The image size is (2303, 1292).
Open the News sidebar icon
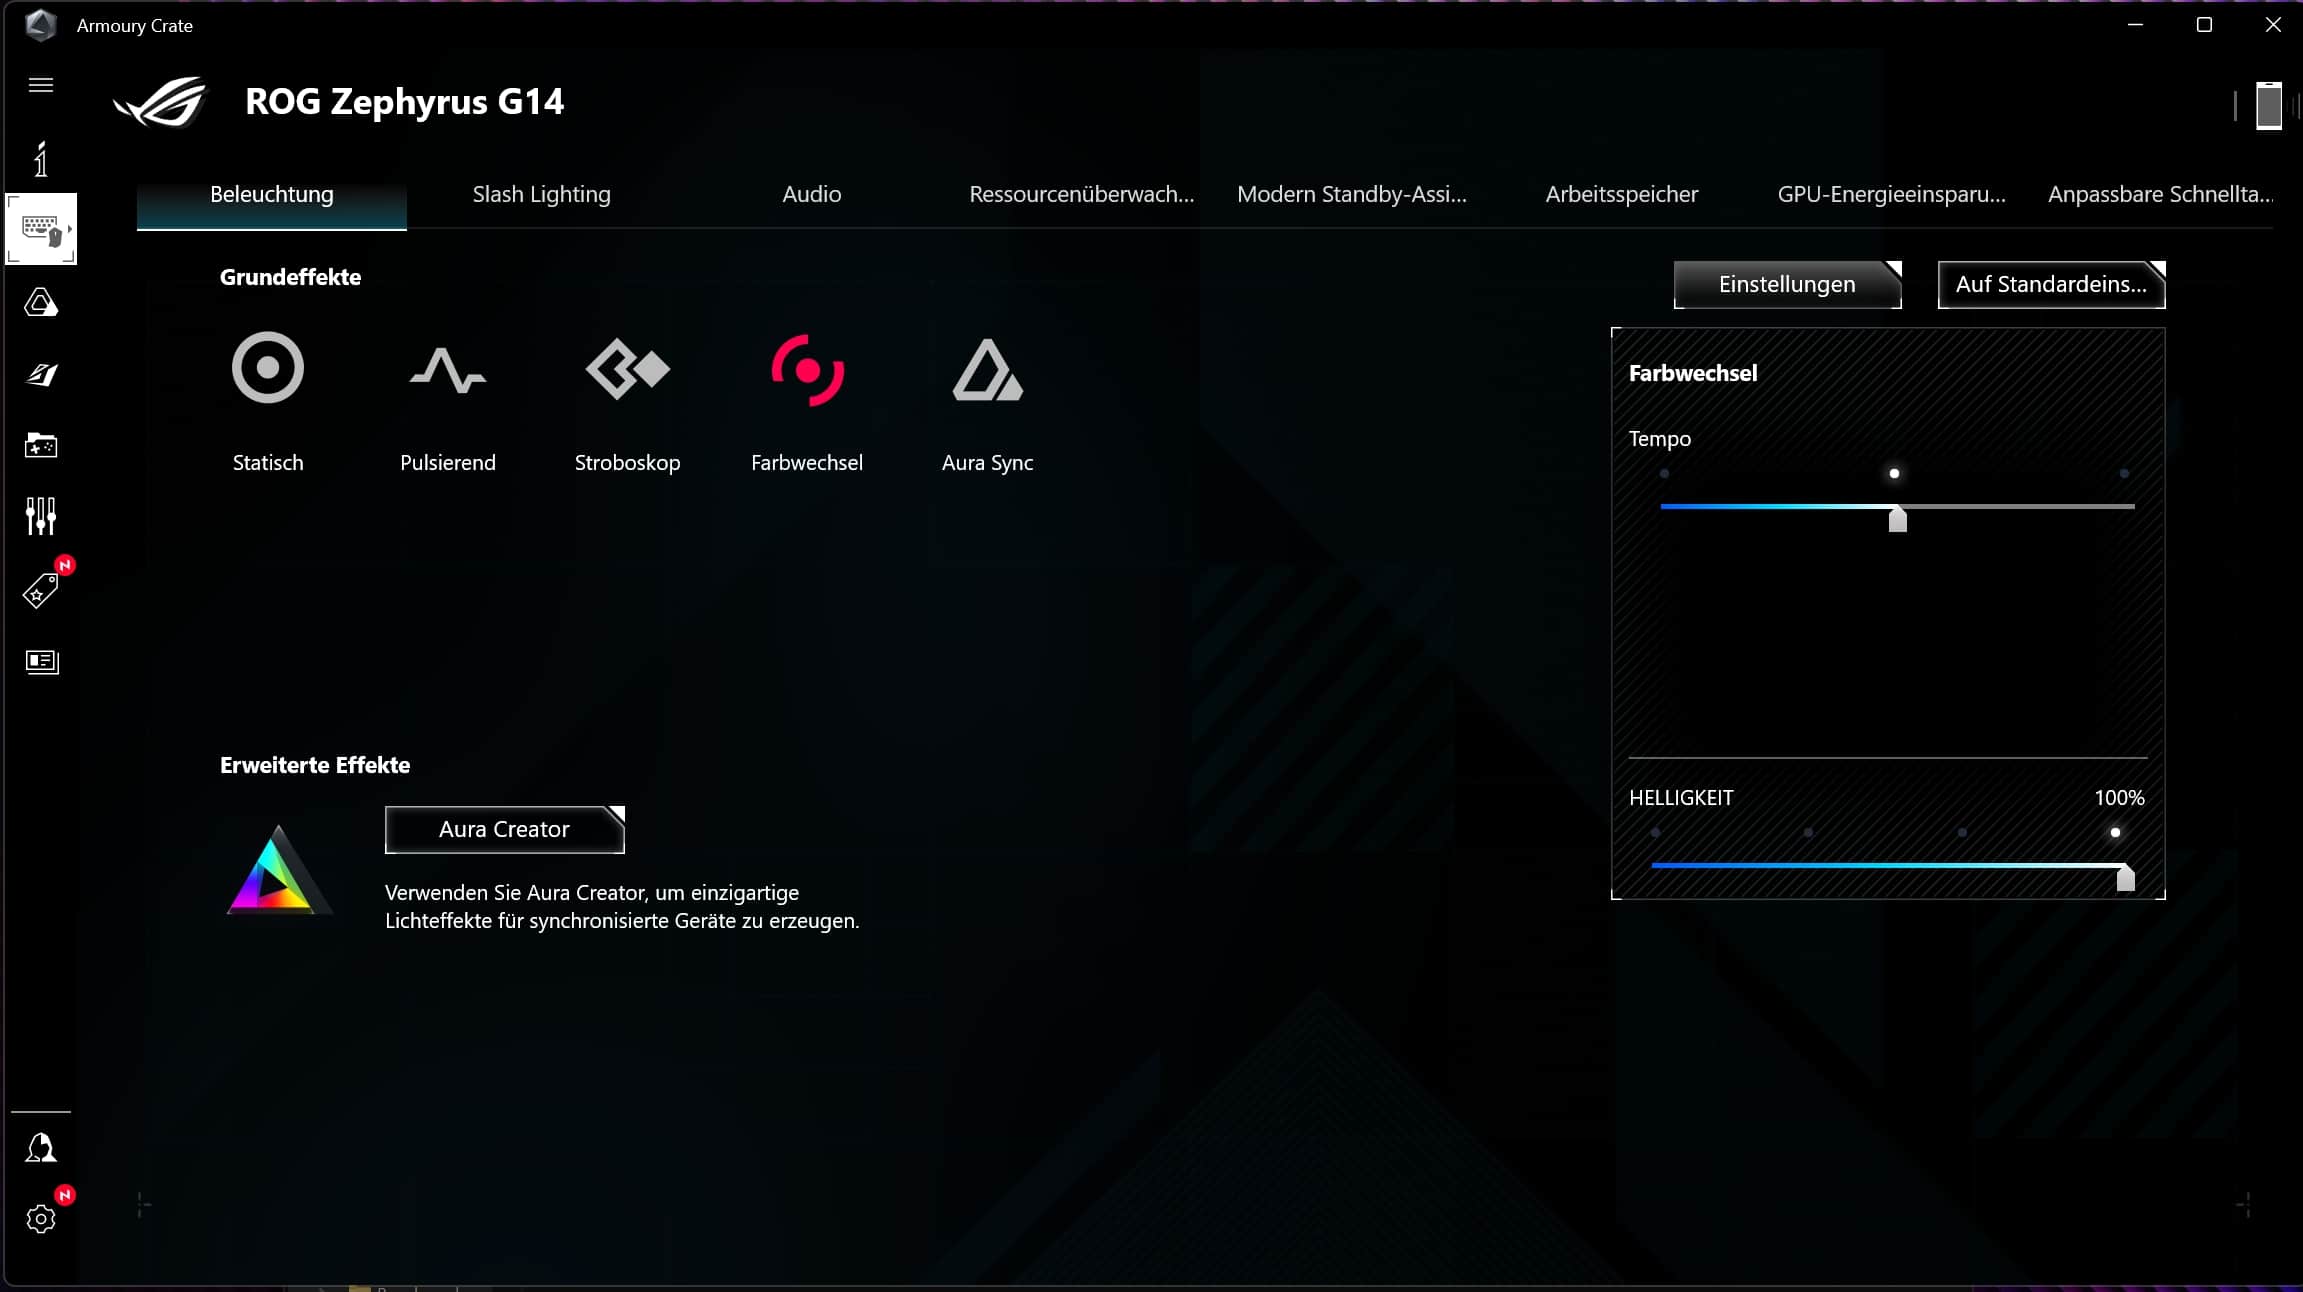coord(41,661)
